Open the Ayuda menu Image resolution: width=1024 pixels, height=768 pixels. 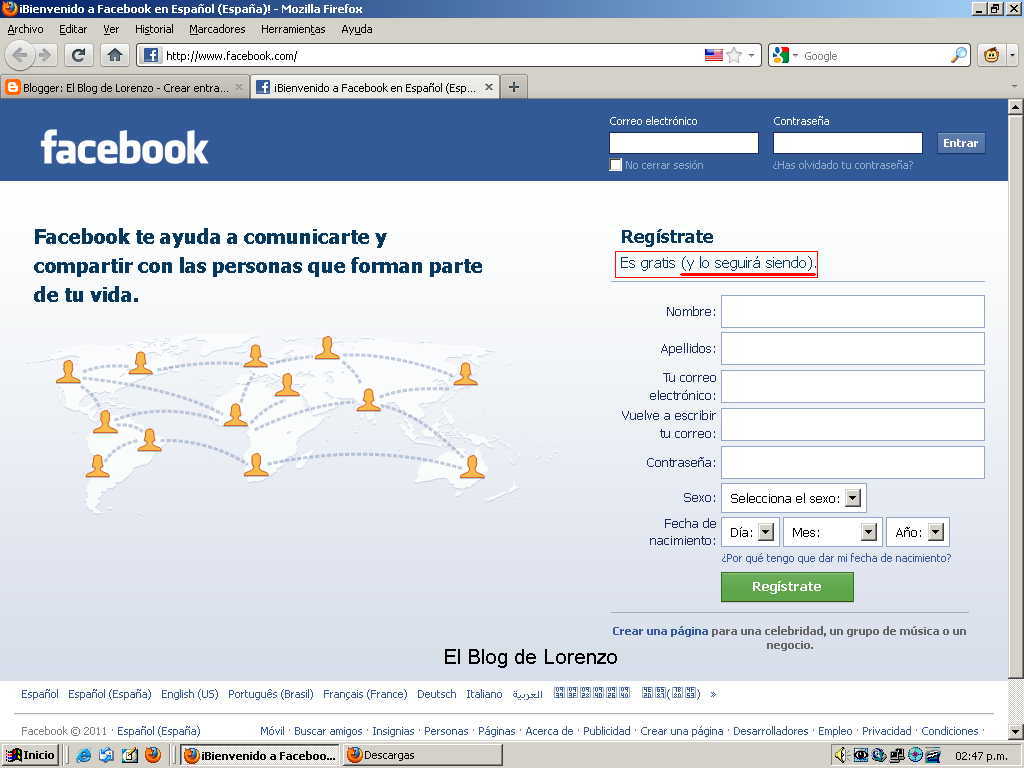point(357,29)
